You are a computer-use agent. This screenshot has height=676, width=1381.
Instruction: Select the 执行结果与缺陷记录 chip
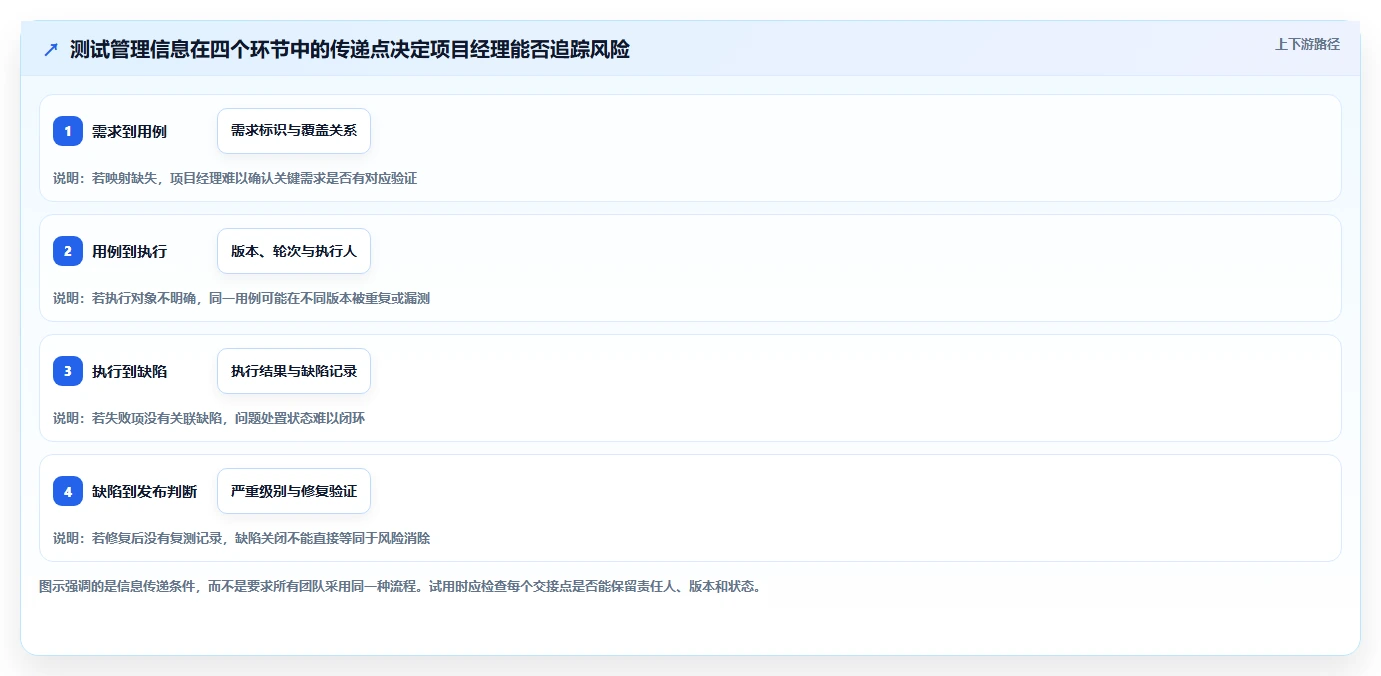point(294,371)
